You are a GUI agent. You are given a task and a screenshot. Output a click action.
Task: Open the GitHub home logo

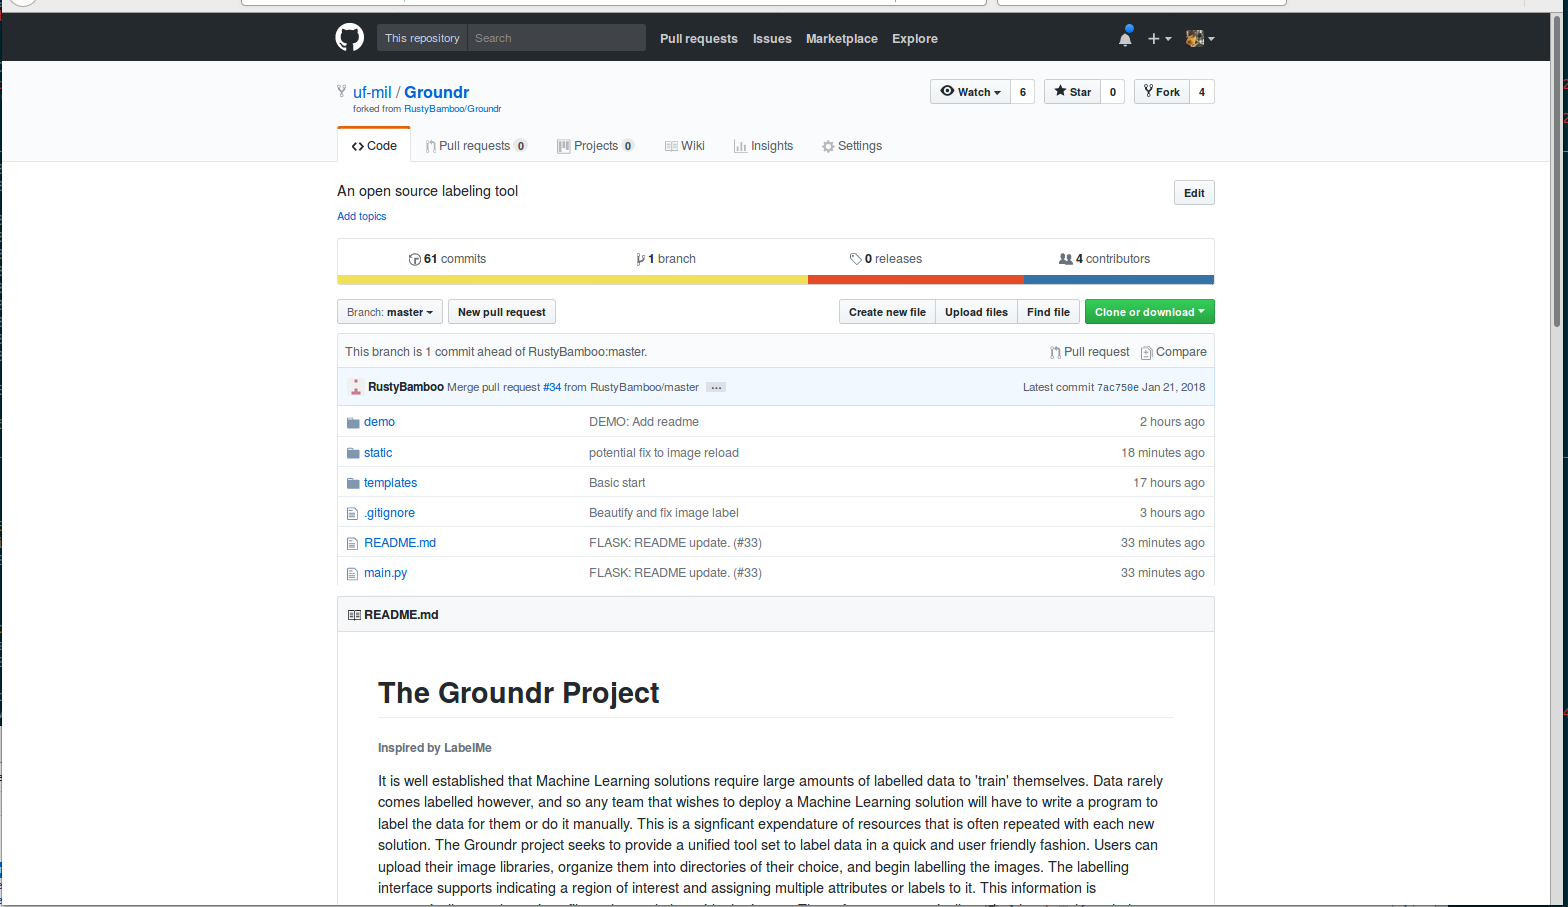[350, 38]
